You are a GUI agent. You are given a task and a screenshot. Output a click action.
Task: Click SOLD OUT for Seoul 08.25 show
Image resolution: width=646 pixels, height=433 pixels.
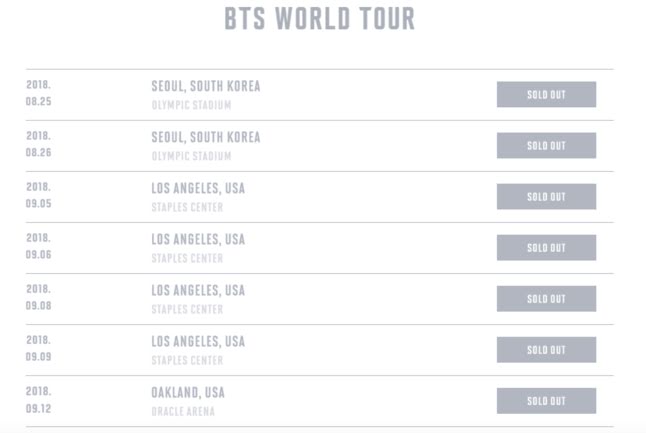[x=546, y=95]
